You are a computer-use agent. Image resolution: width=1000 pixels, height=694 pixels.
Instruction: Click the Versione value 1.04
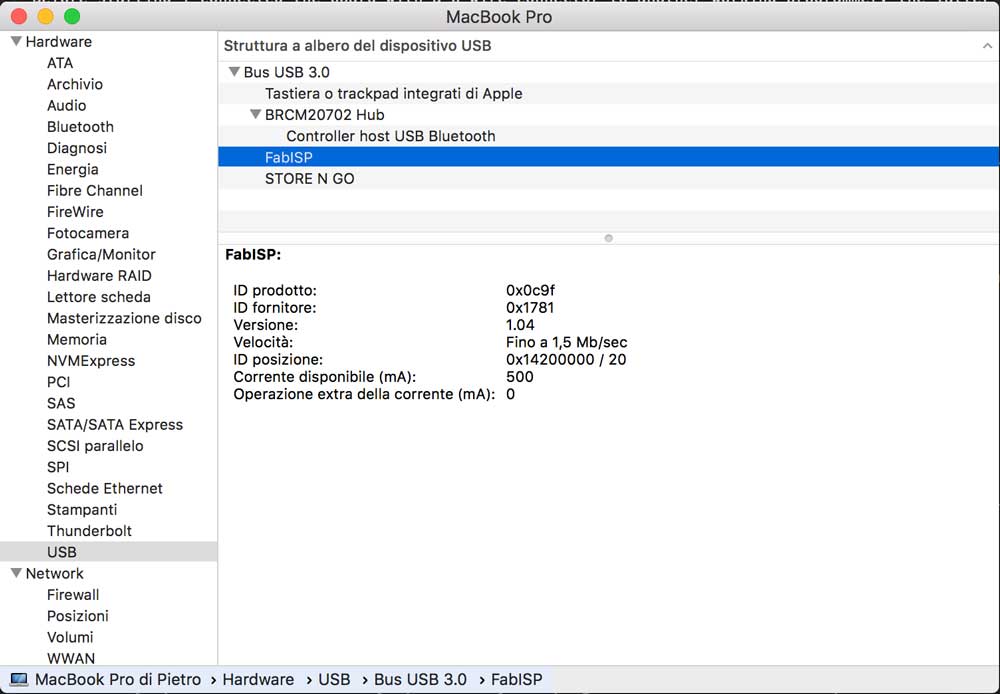[x=520, y=325]
